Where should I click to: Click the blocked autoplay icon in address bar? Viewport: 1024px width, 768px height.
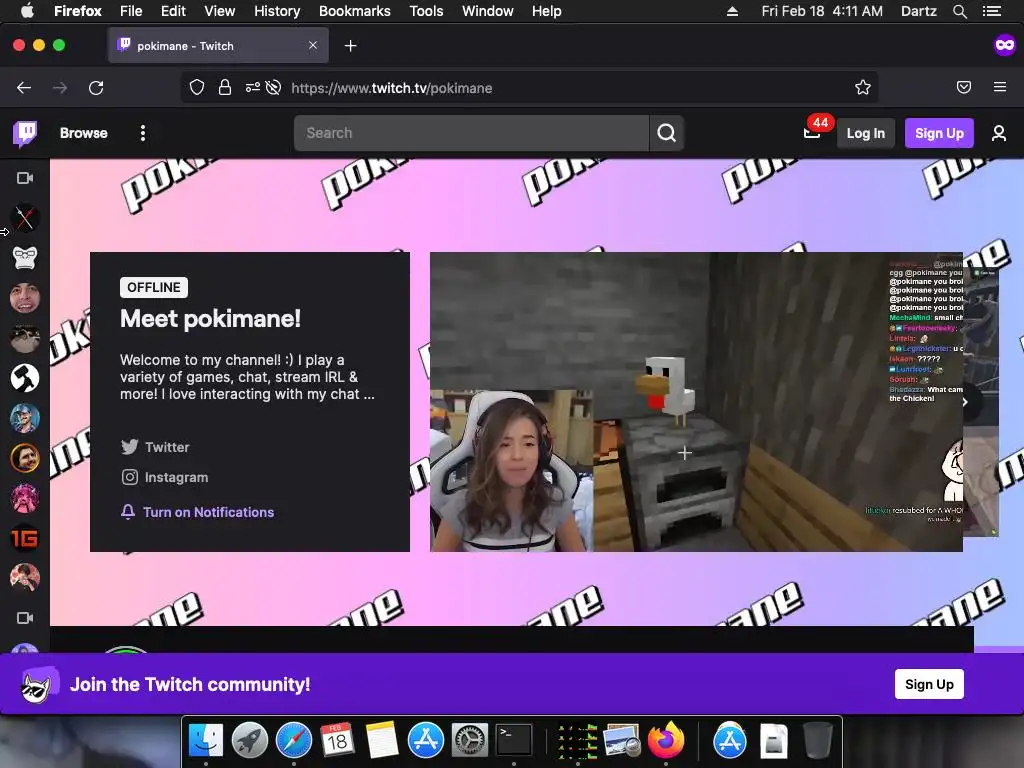(273, 88)
